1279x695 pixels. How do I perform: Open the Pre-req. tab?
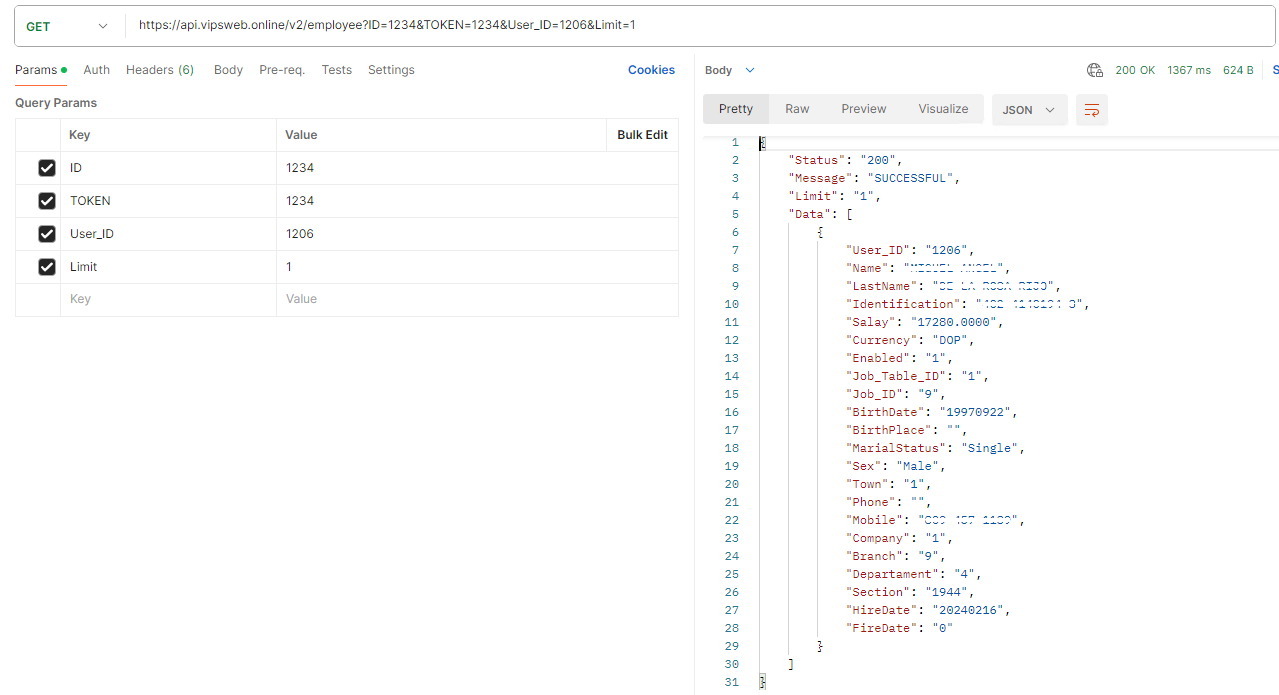click(x=282, y=70)
